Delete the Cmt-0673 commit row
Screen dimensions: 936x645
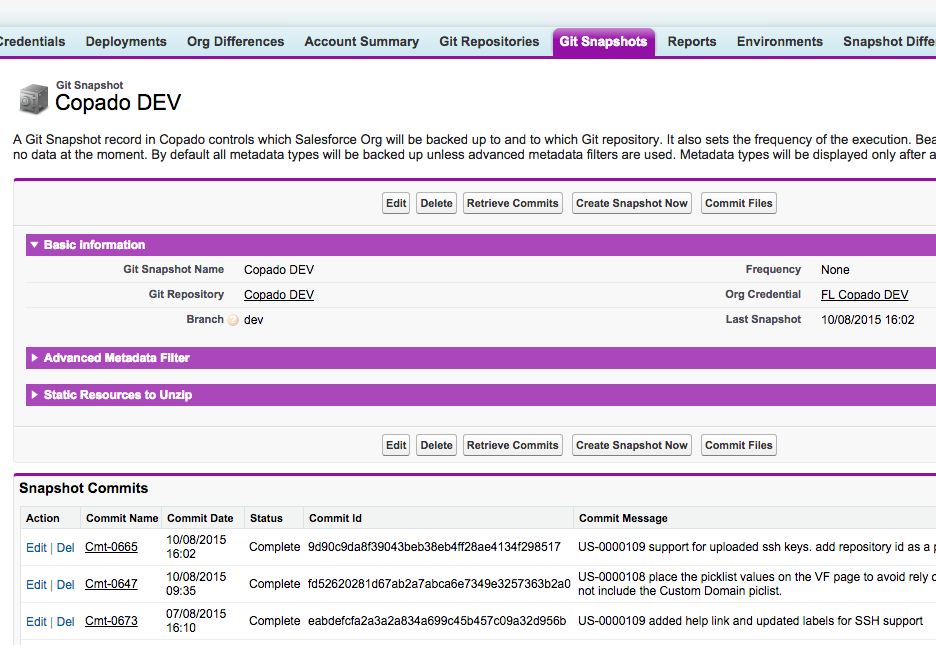pos(66,622)
